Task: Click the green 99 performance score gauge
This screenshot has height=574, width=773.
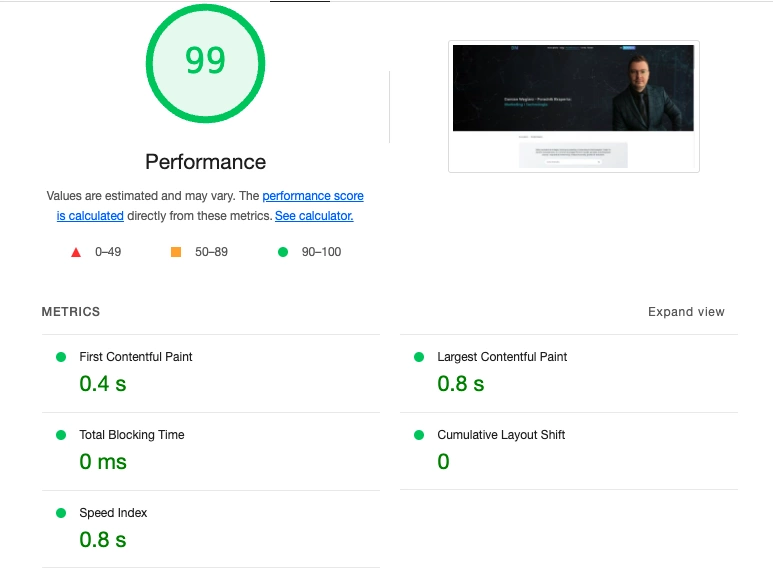Action: [205, 62]
